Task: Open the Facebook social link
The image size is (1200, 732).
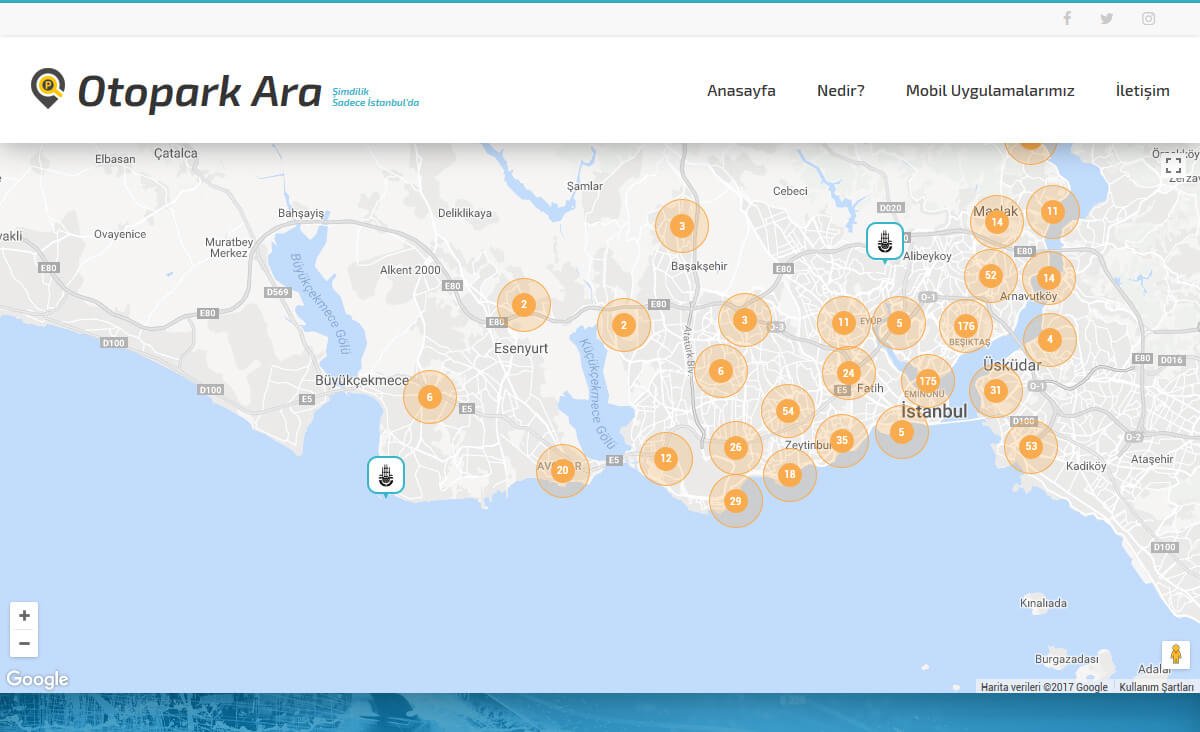Action: click(x=1067, y=18)
